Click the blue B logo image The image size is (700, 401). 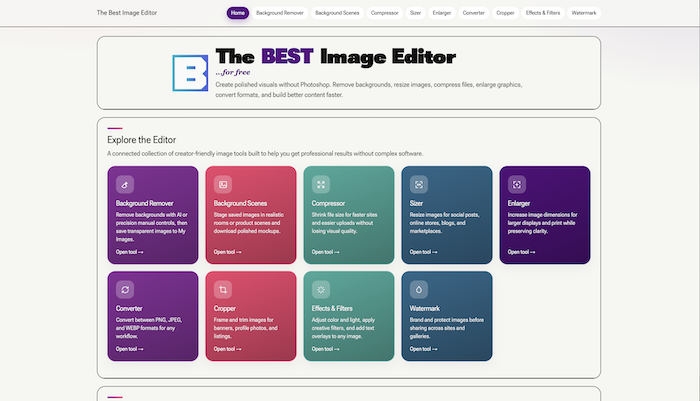190,73
